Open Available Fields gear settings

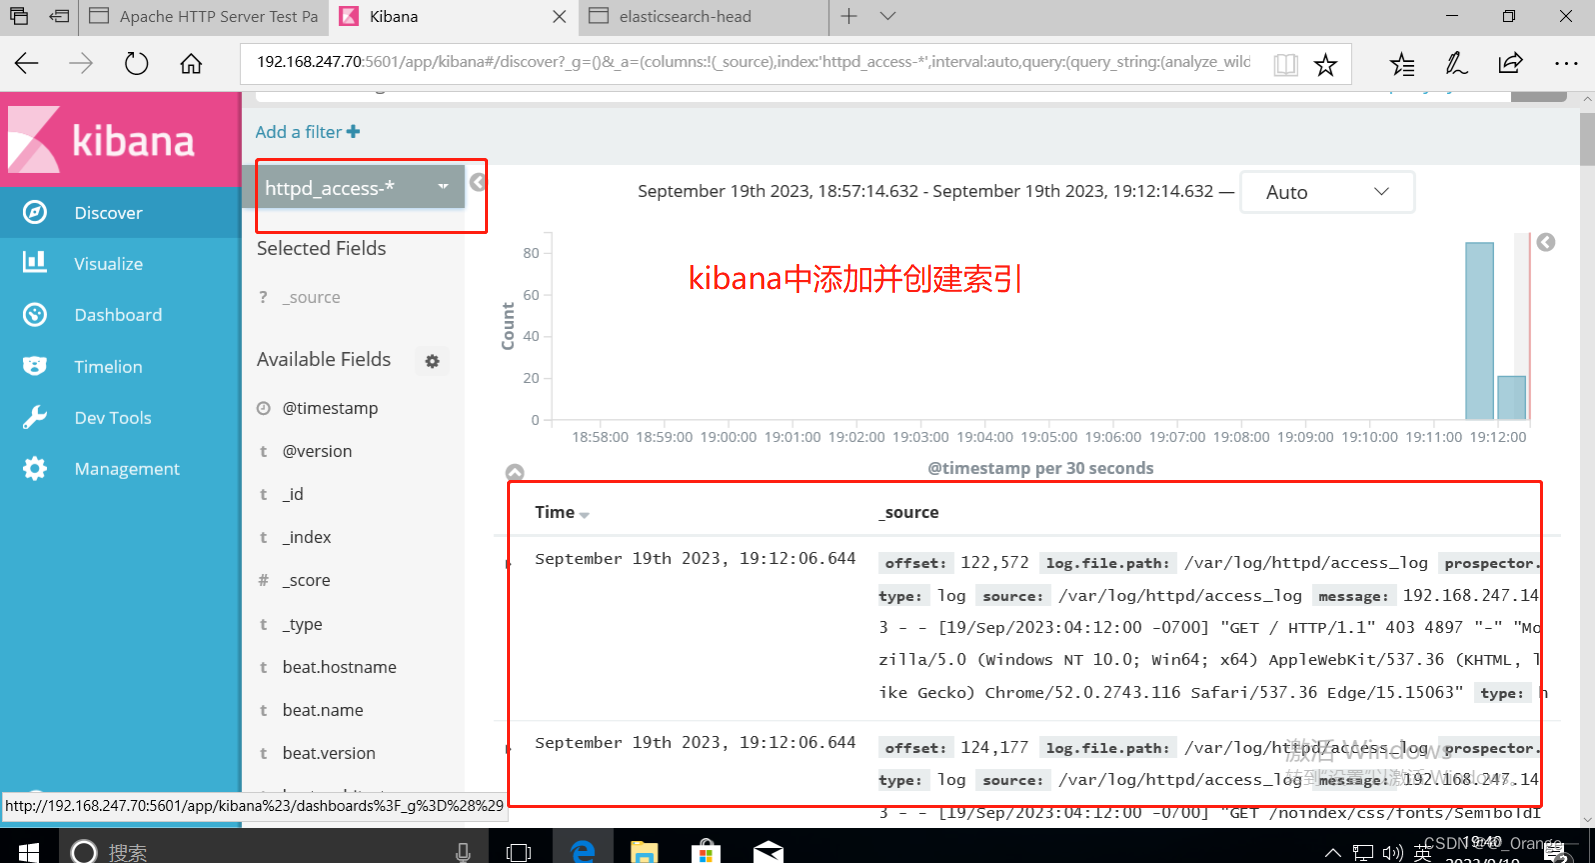[x=432, y=361]
